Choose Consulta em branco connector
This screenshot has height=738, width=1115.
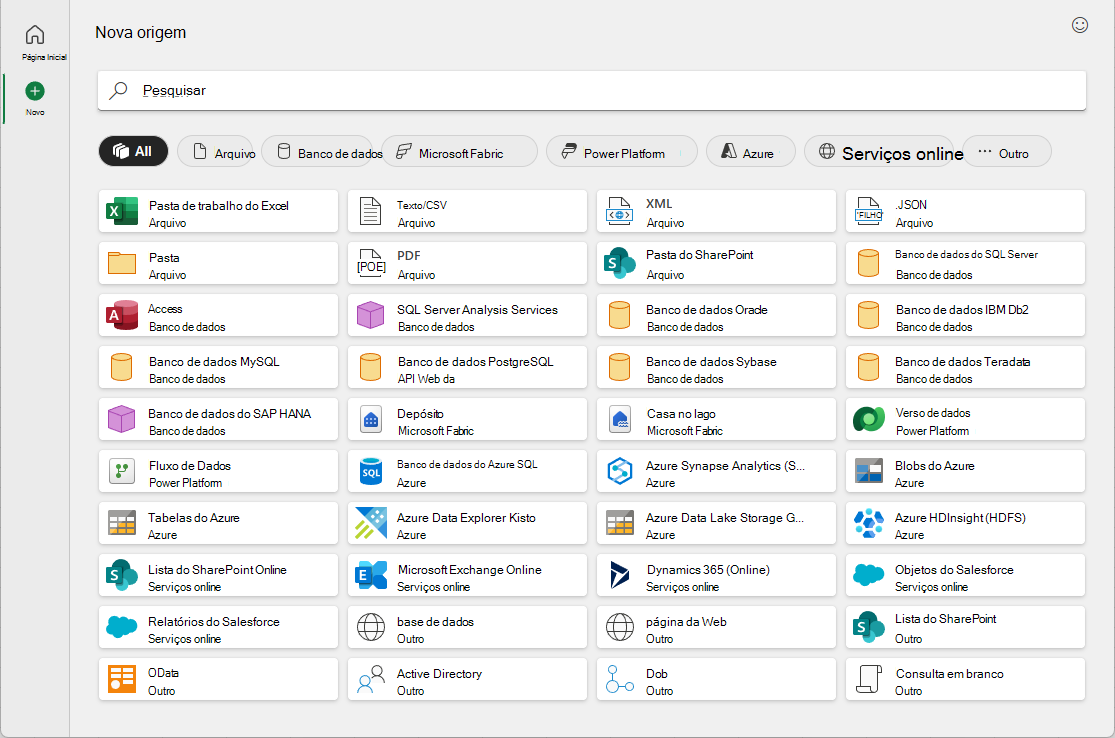click(x=965, y=679)
